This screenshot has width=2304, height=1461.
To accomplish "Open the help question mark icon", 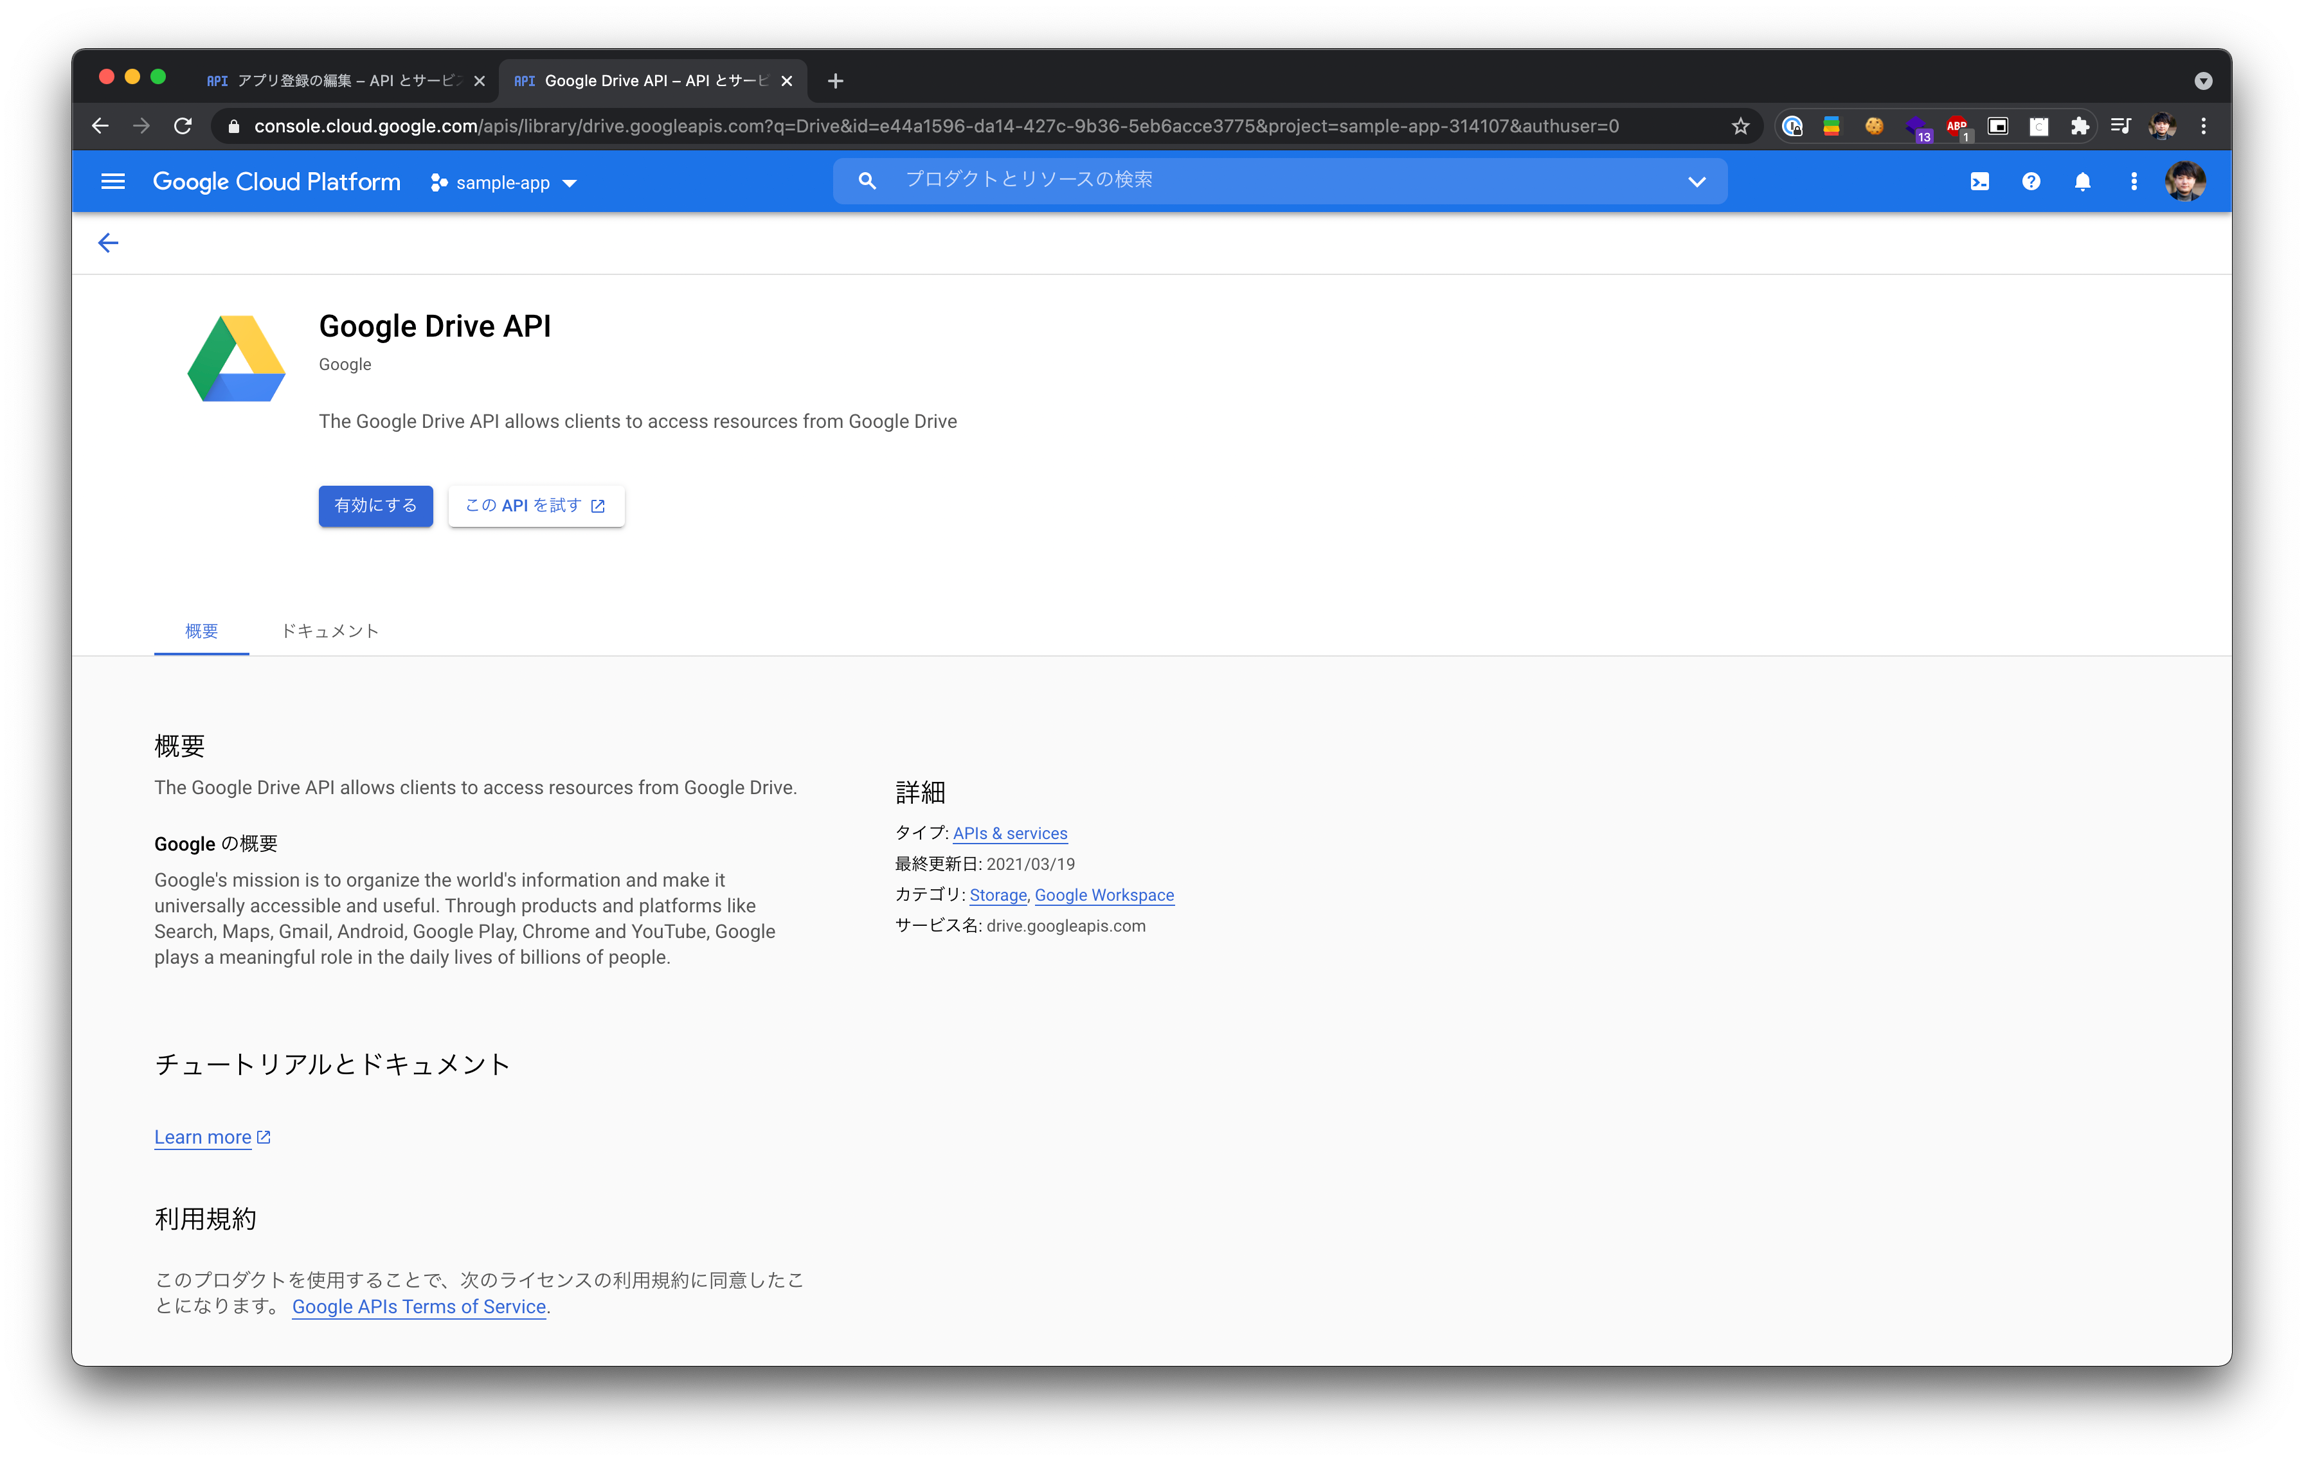I will [x=2030, y=182].
